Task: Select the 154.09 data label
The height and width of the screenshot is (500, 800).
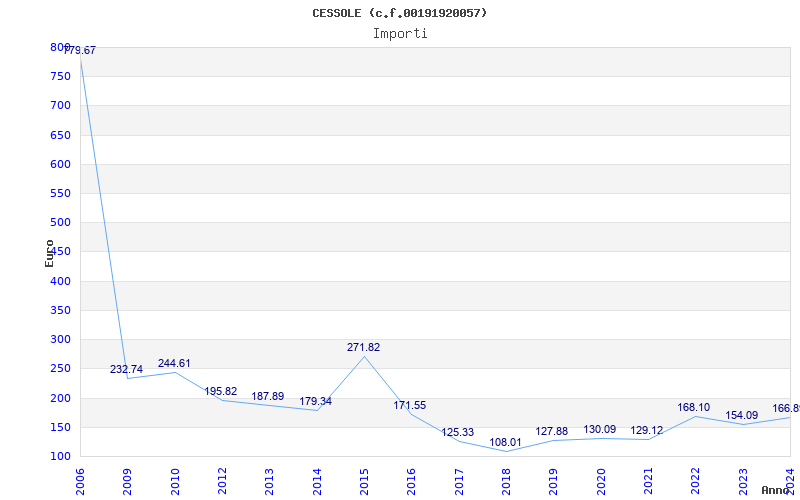Action: point(742,416)
